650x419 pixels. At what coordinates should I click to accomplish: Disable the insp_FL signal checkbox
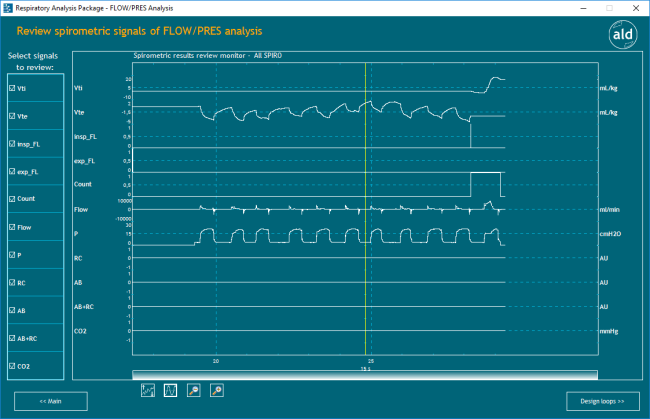click(x=12, y=145)
